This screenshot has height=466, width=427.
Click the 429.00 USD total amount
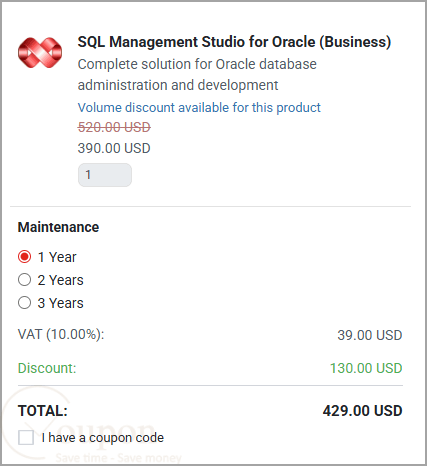pyautogui.click(x=362, y=411)
